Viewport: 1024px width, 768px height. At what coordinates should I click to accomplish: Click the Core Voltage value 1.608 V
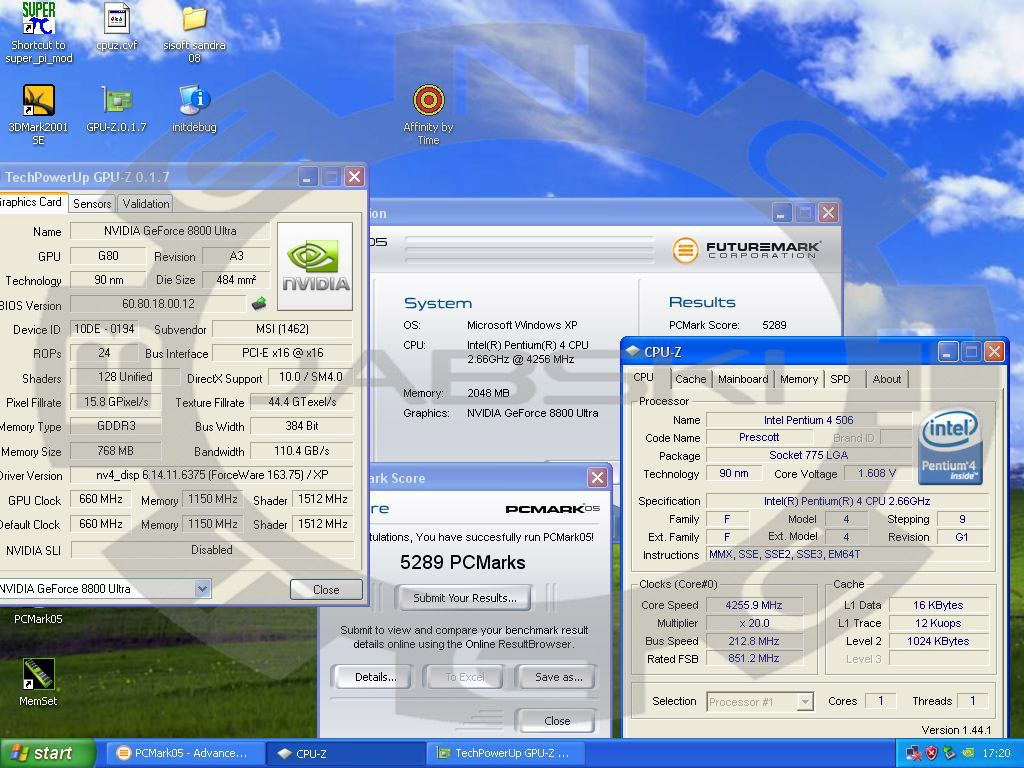(876, 473)
